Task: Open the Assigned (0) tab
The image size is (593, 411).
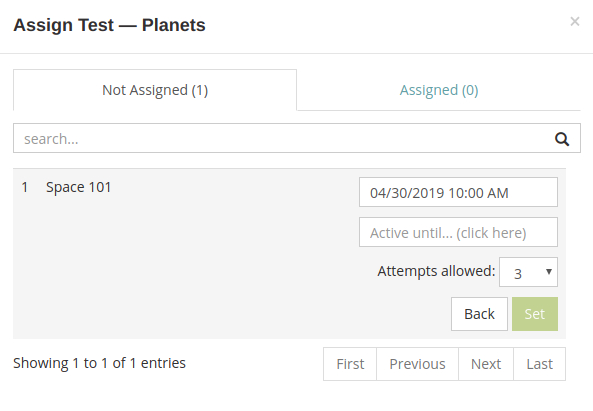Action: pyautogui.click(x=439, y=90)
